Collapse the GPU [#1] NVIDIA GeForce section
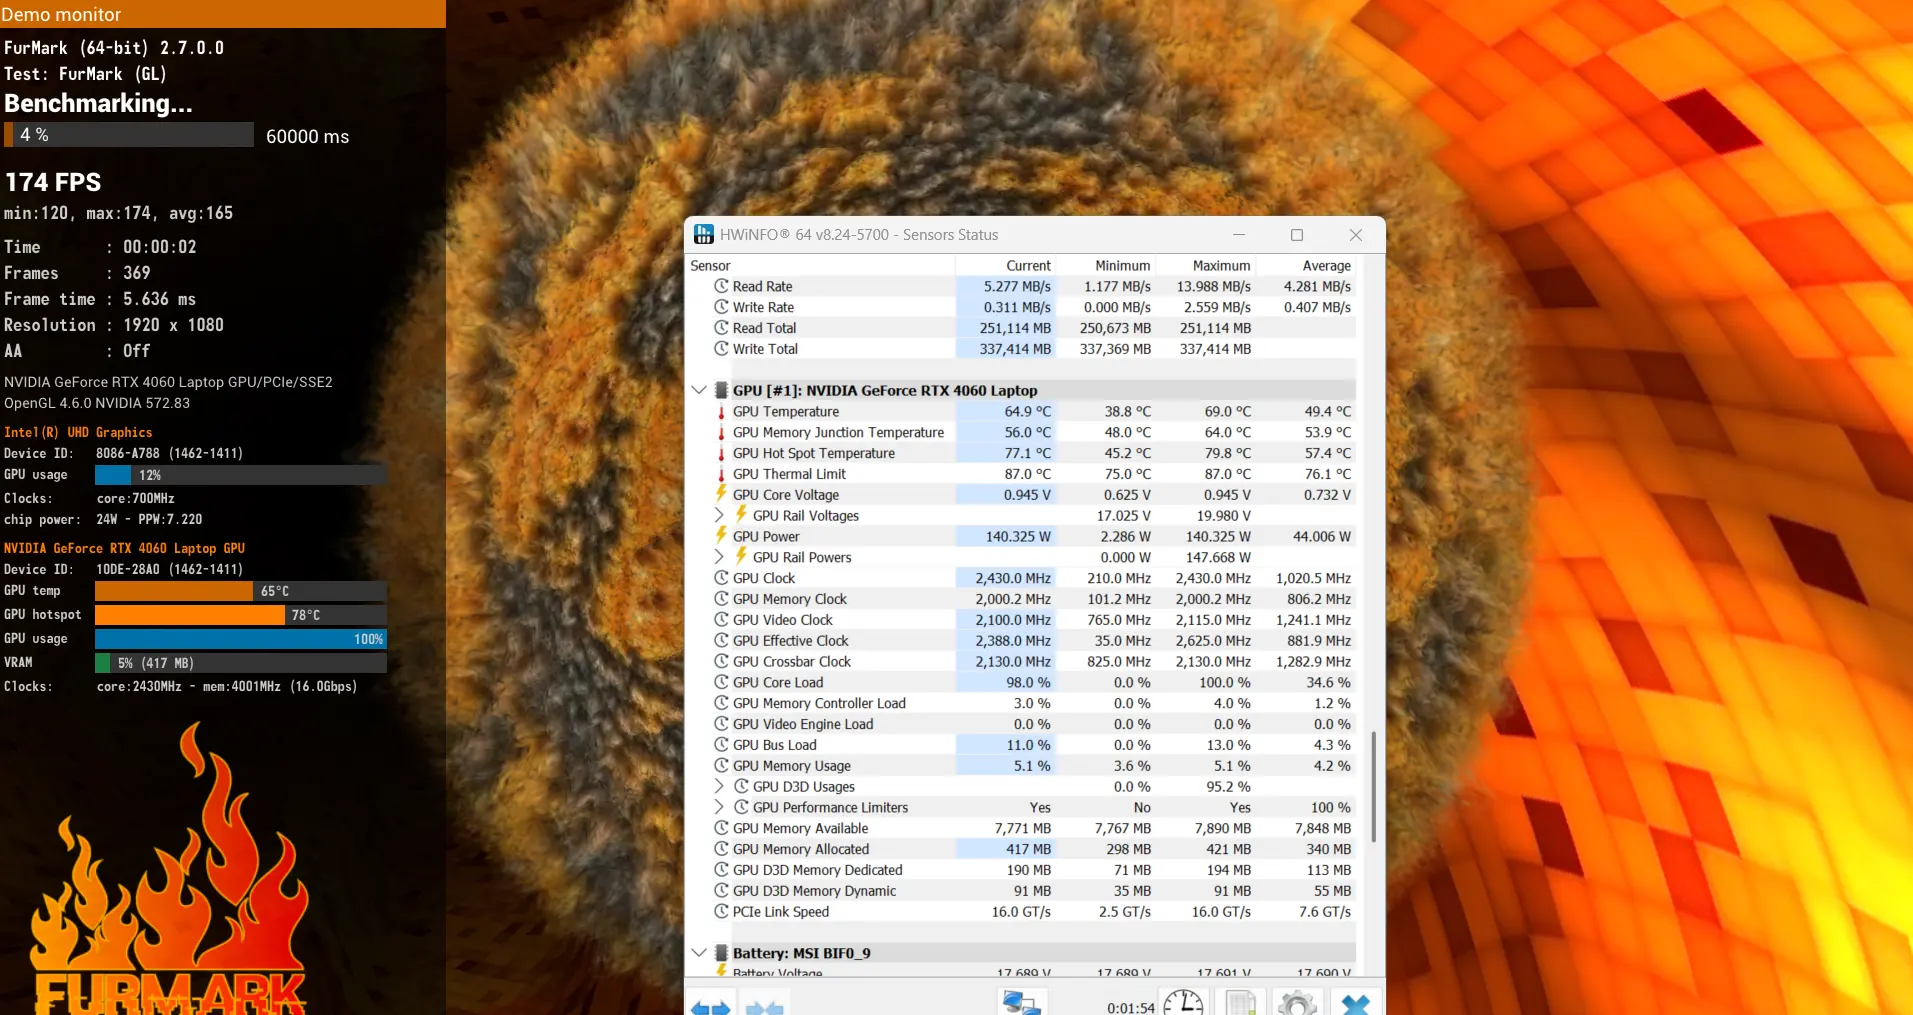The image size is (1913, 1015). (699, 390)
